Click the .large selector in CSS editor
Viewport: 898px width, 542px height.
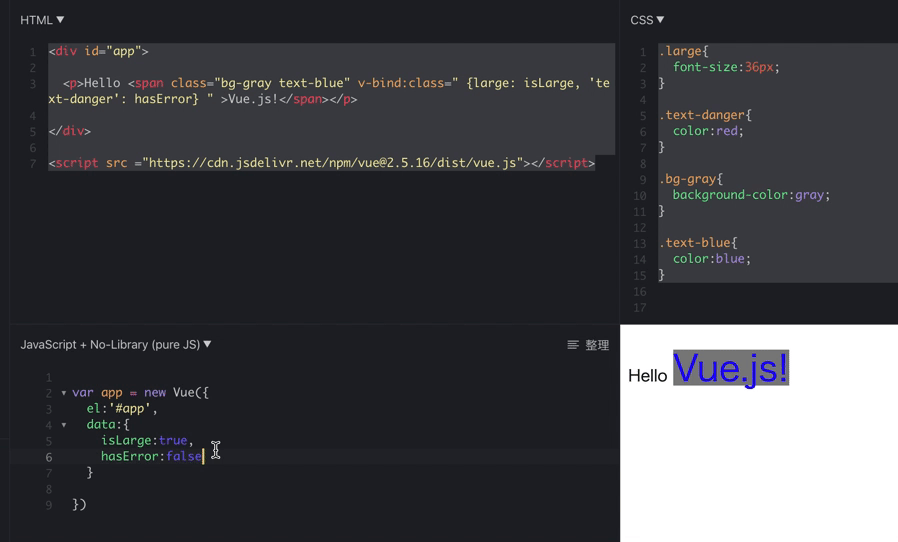680,51
